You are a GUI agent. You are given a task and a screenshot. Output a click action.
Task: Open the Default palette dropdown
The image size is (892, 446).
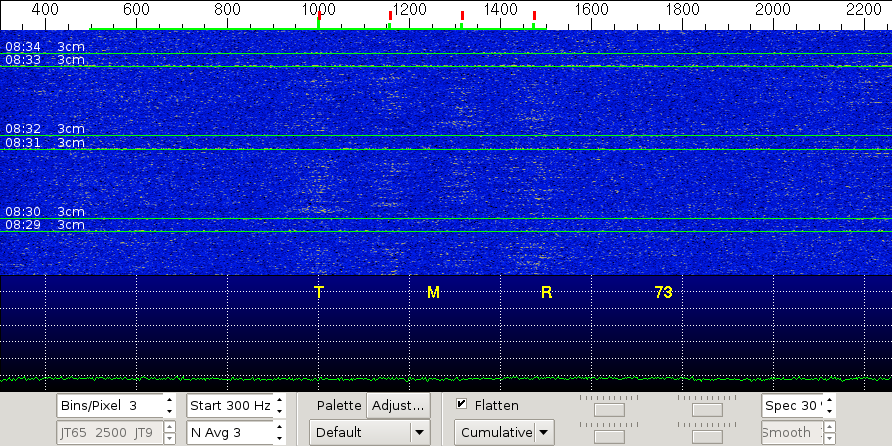tap(370, 433)
